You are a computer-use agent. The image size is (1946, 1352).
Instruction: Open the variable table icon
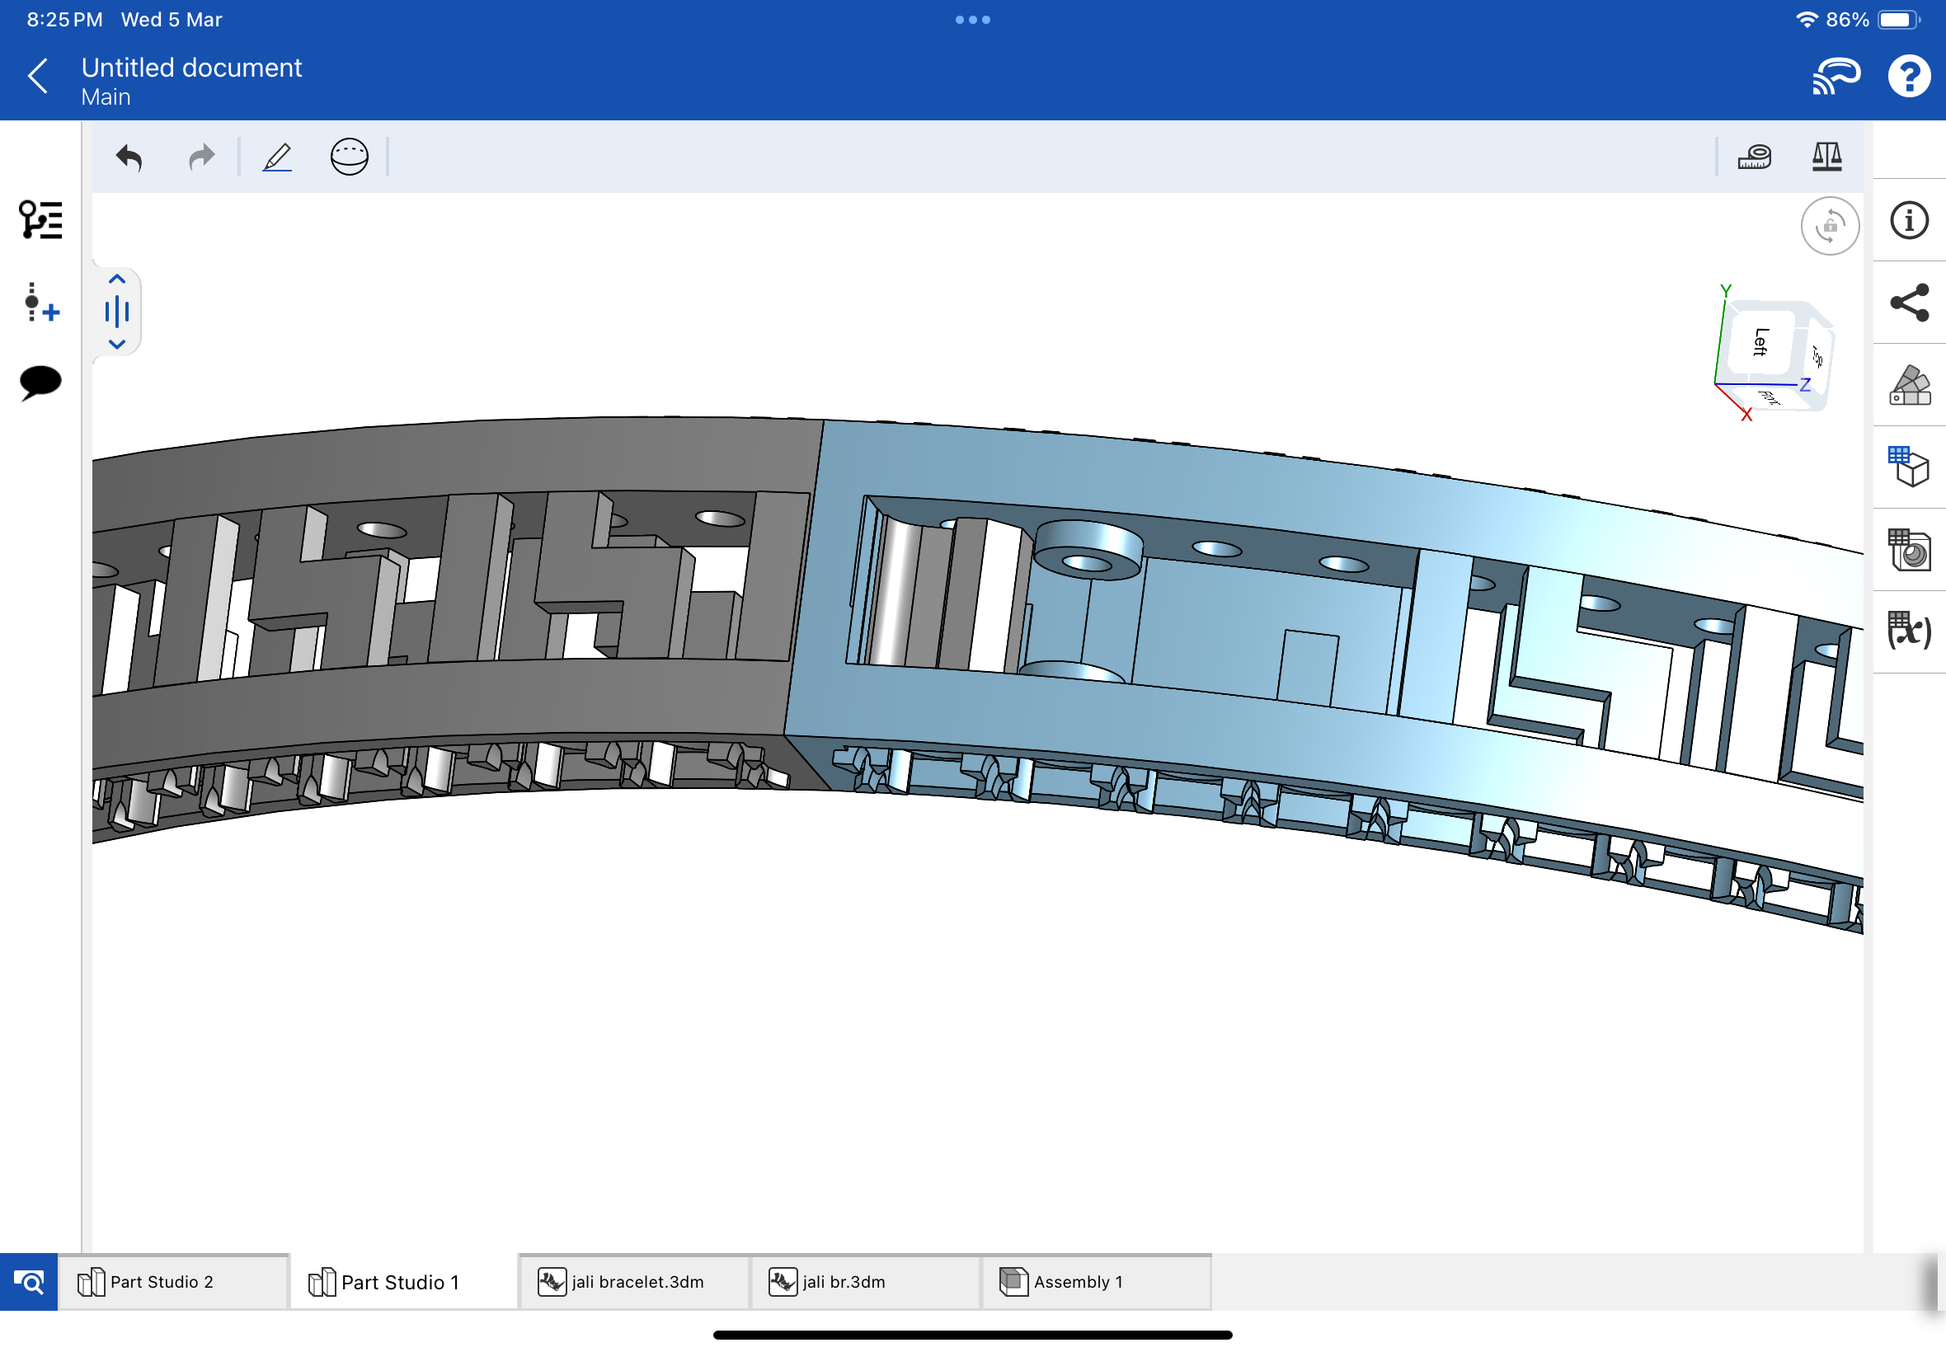point(1908,630)
